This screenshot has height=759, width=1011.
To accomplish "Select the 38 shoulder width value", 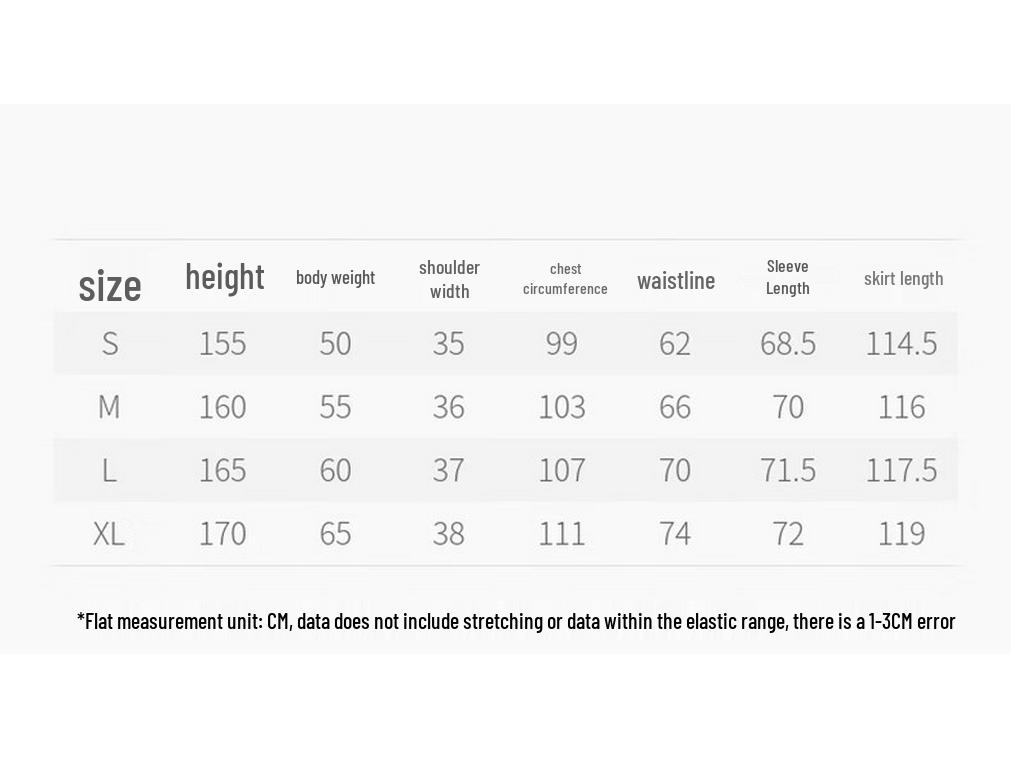I will (x=448, y=534).
